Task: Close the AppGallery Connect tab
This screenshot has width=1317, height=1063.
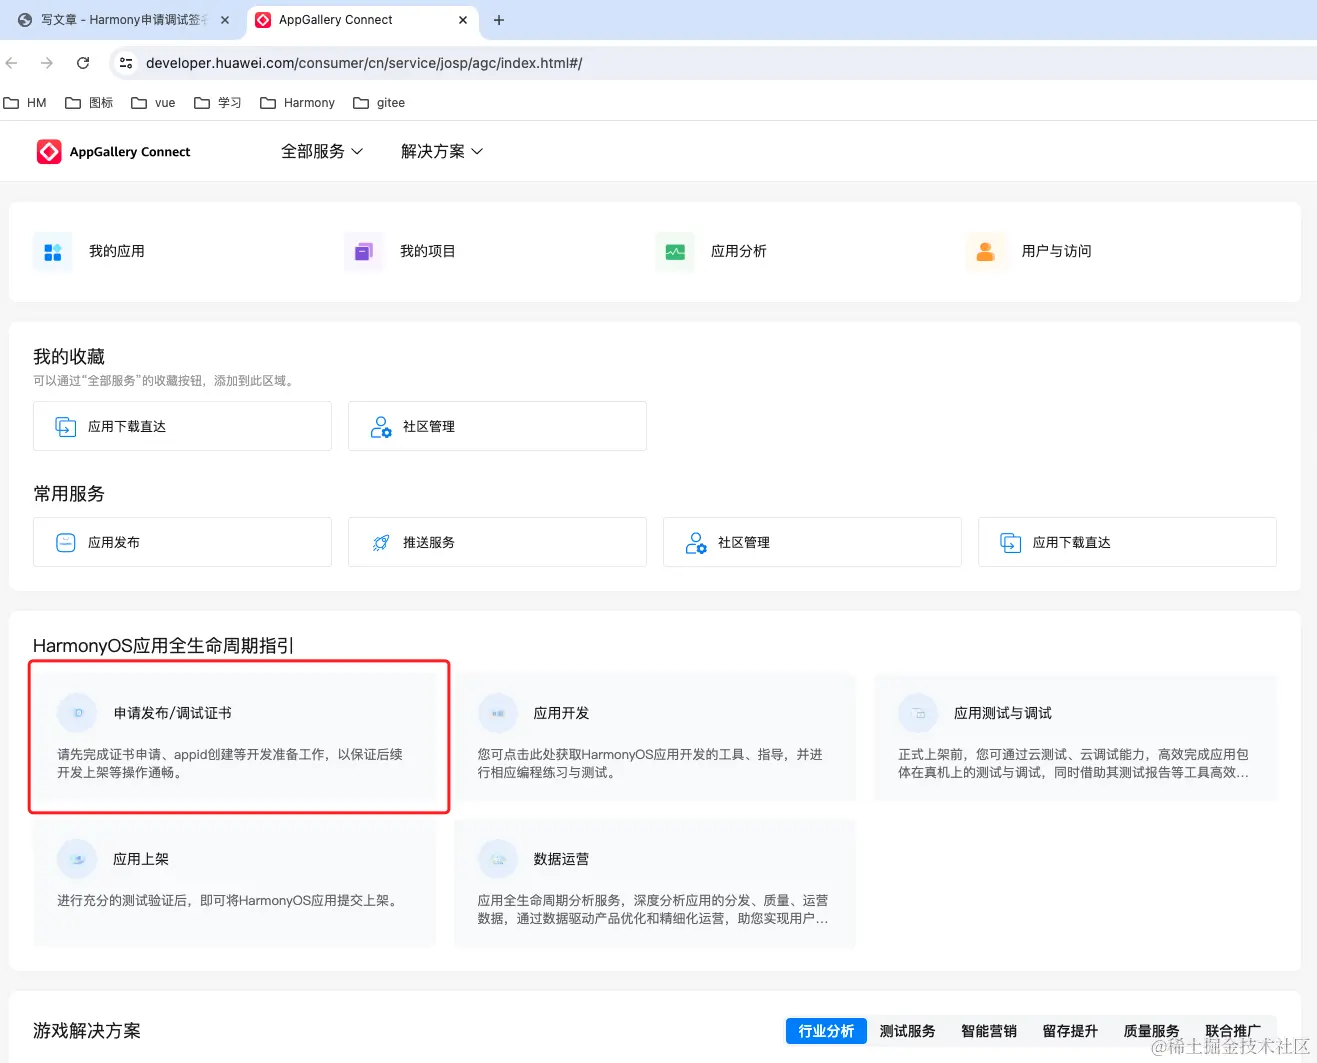Action: coord(463,20)
